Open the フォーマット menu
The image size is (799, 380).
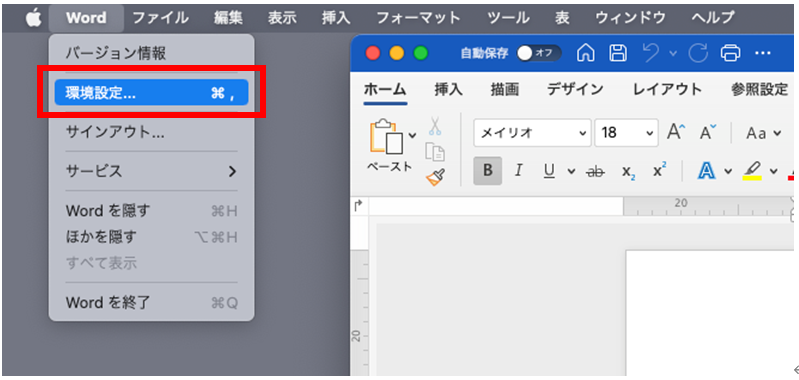point(418,18)
